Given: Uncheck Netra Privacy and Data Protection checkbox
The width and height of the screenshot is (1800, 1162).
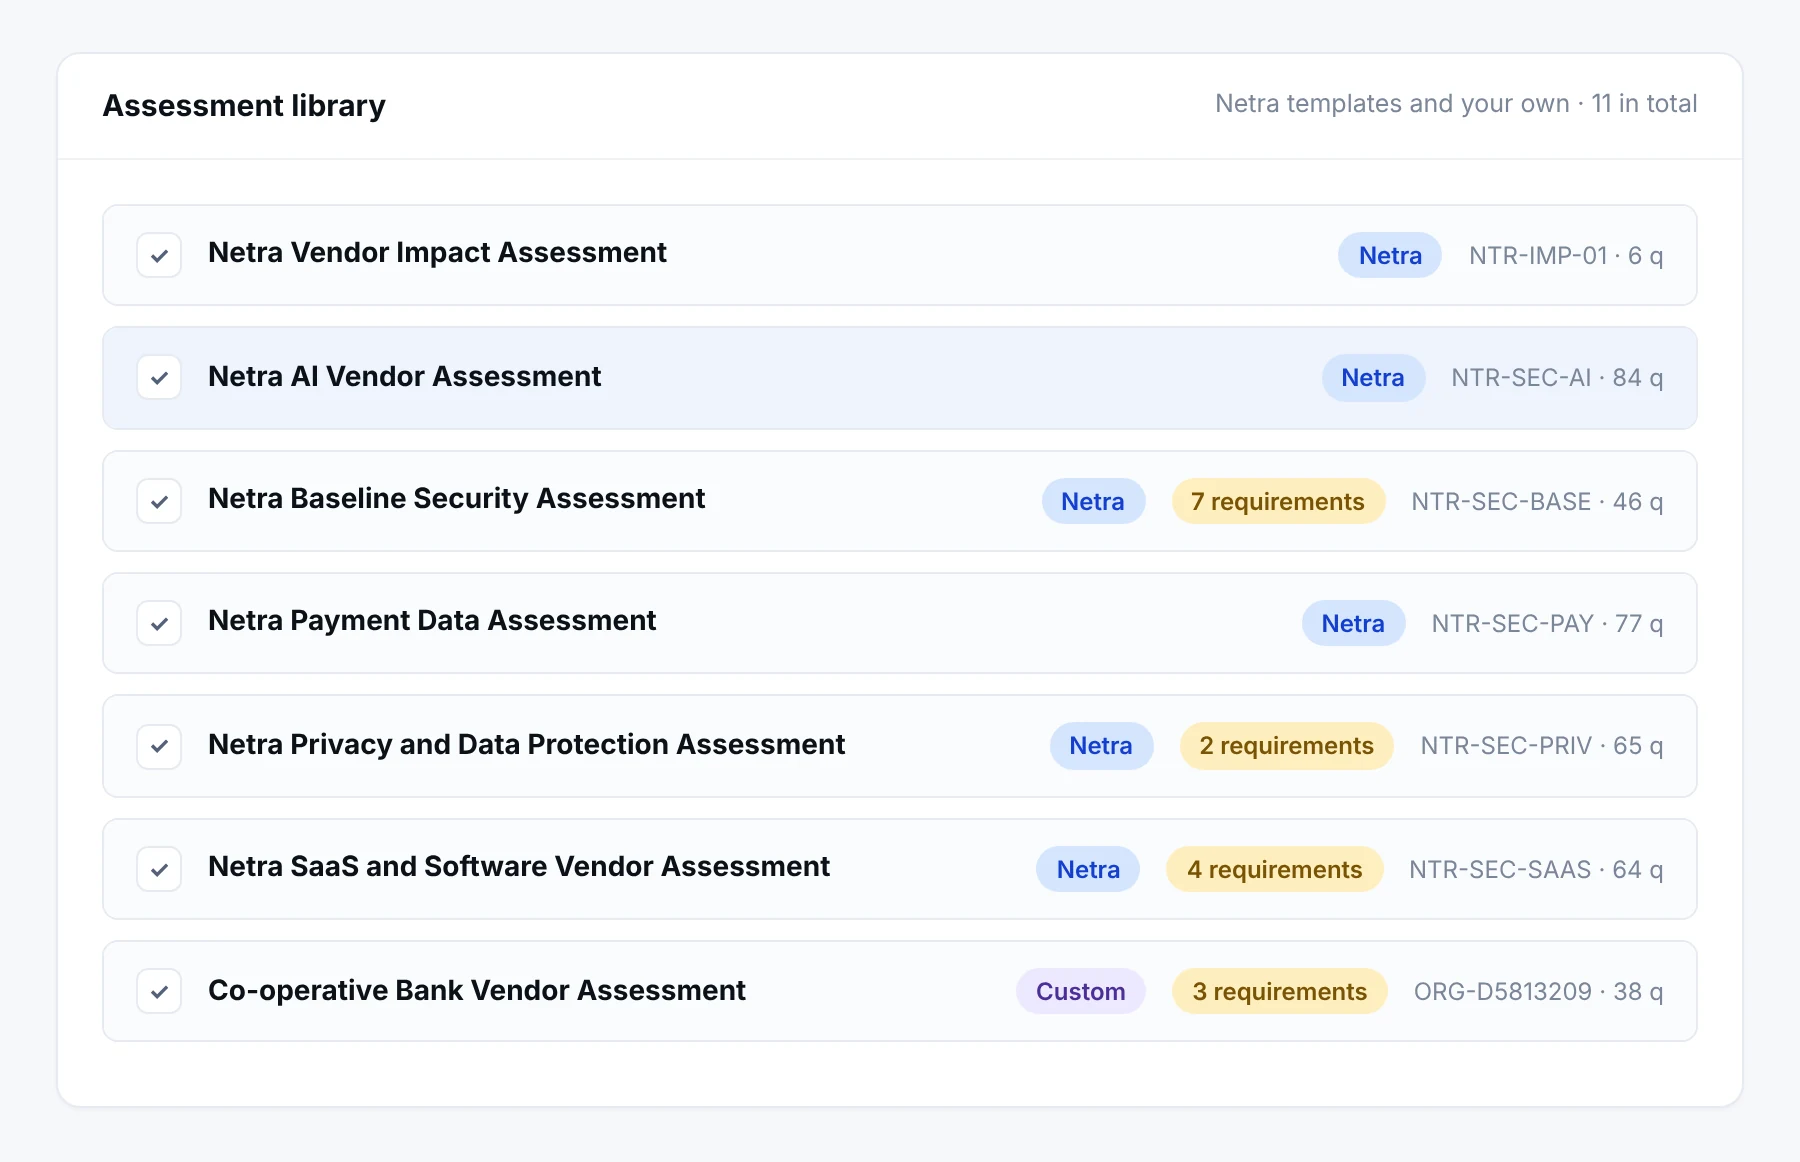Looking at the screenshot, I should [x=159, y=746].
